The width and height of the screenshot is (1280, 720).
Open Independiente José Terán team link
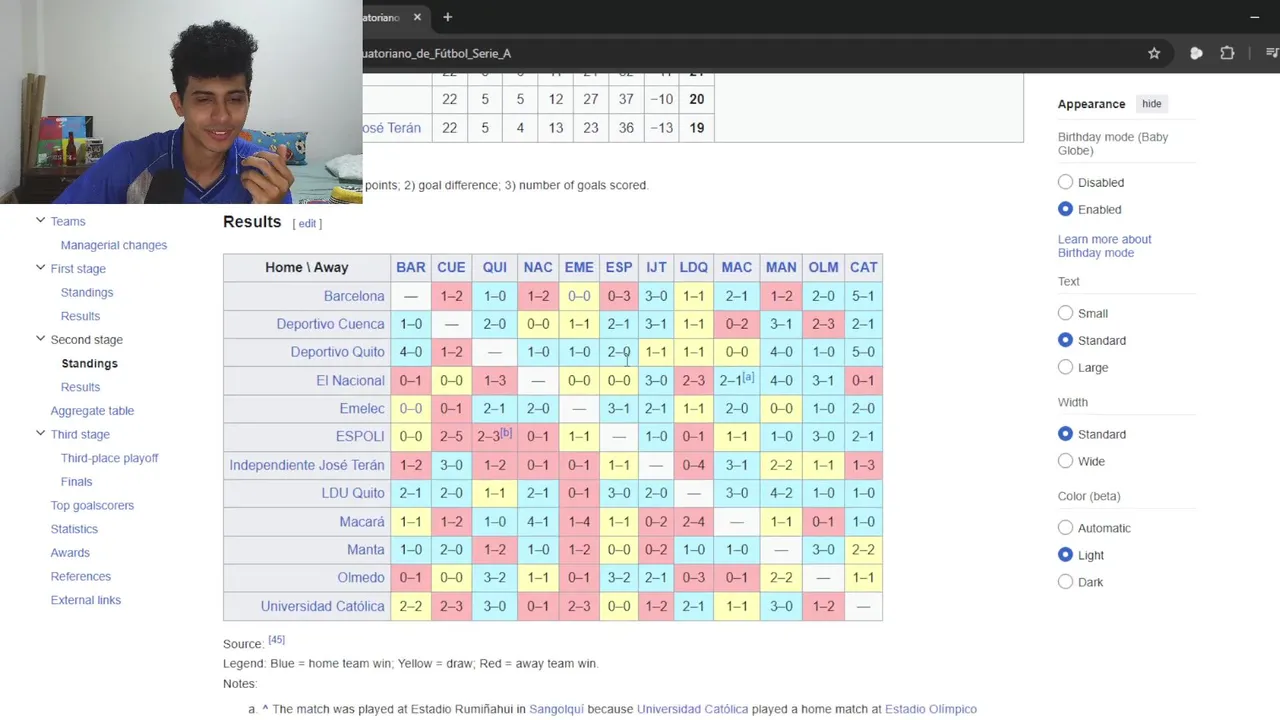coord(307,465)
